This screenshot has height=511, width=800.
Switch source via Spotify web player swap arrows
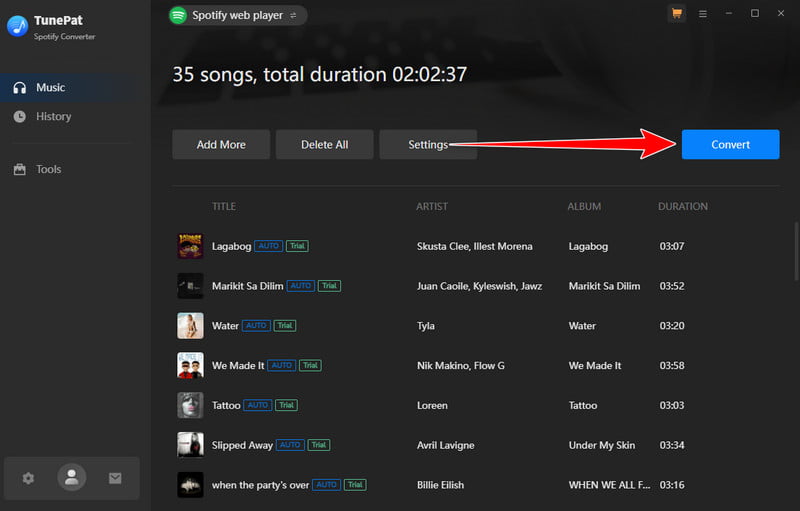[293, 16]
